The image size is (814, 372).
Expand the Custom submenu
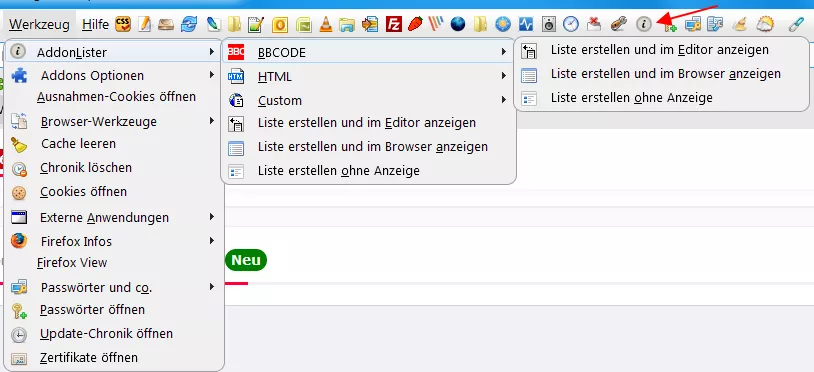pyautogui.click(x=368, y=100)
